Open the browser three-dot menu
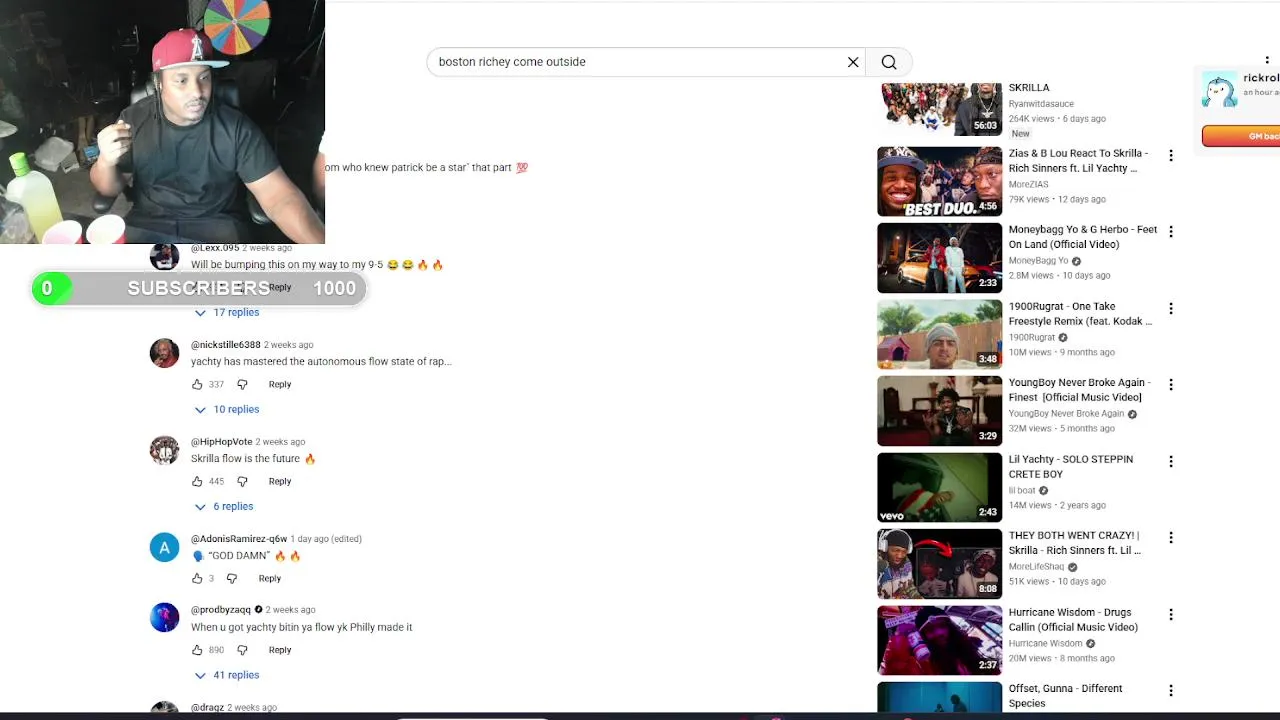This screenshot has width=1280, height=720. pyautogui.click(x=1267, y=60)
